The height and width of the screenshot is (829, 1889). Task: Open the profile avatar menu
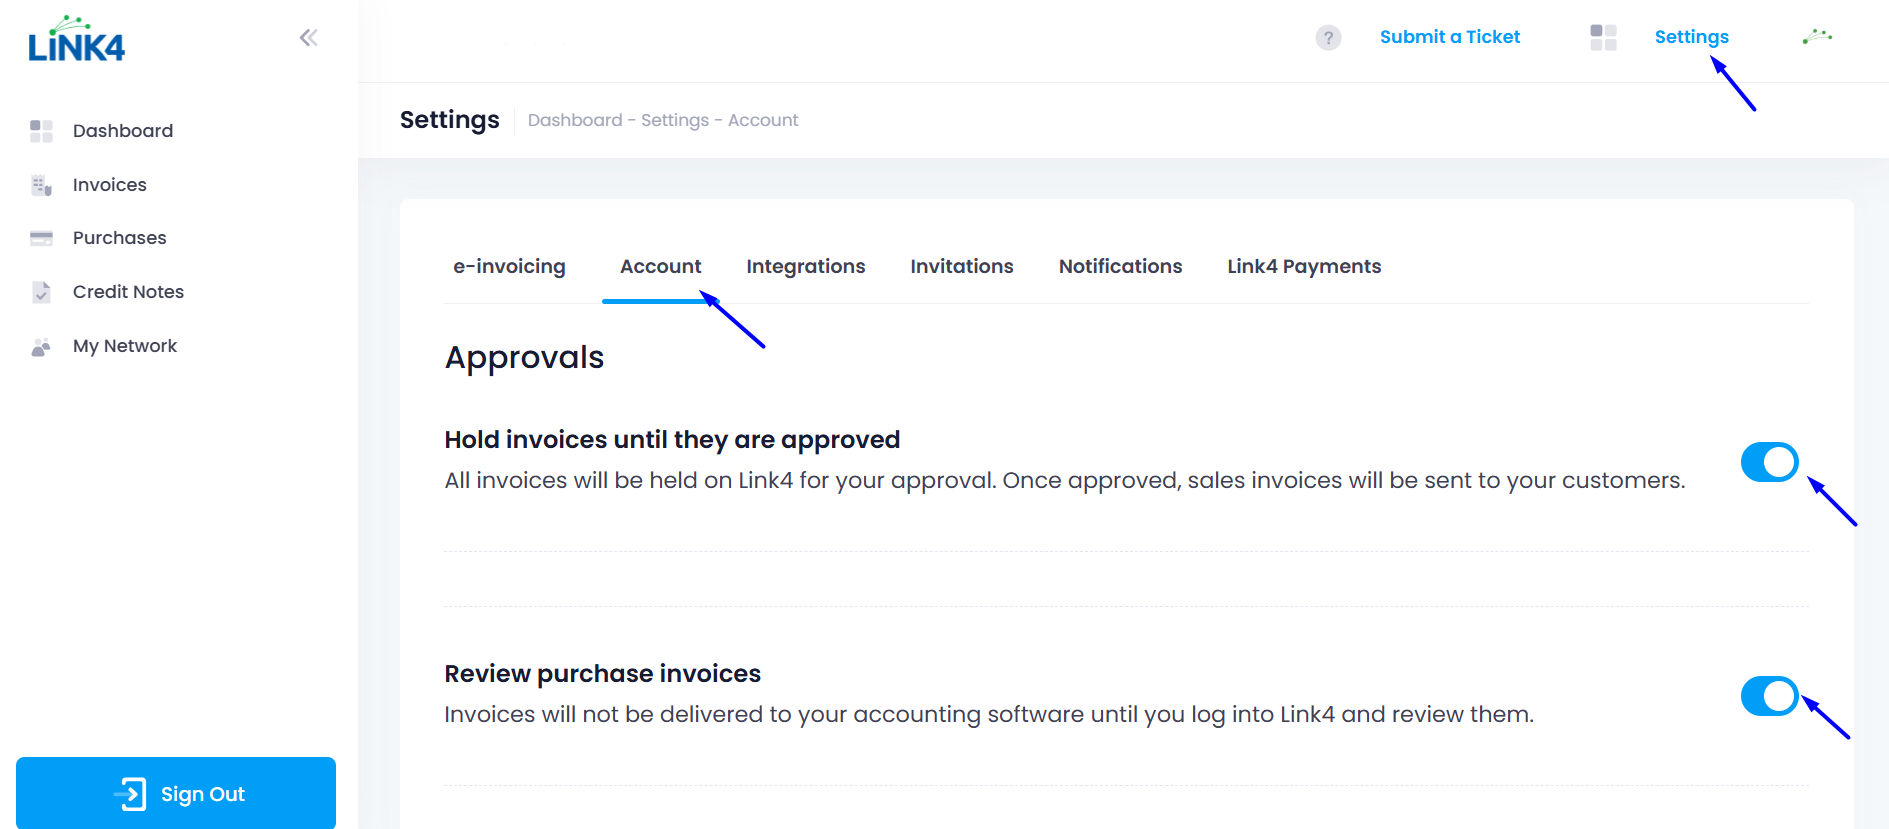pos(1817,38)
